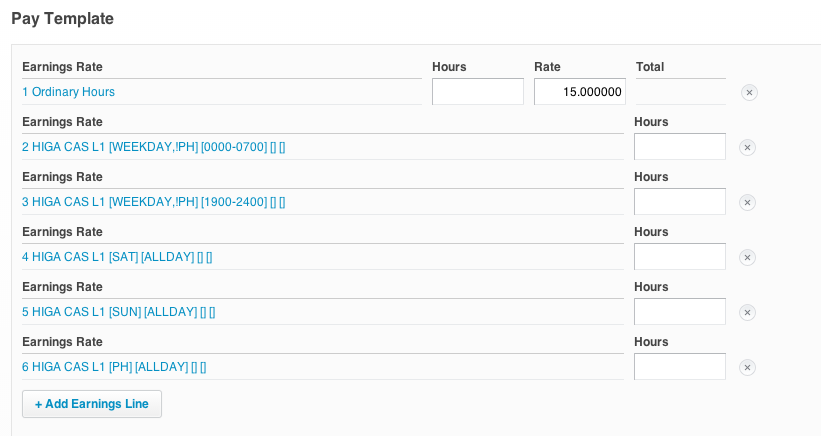821x436 pixels.
Task: Open the 1 Ordinary Hours link
Action: point(68,92)
